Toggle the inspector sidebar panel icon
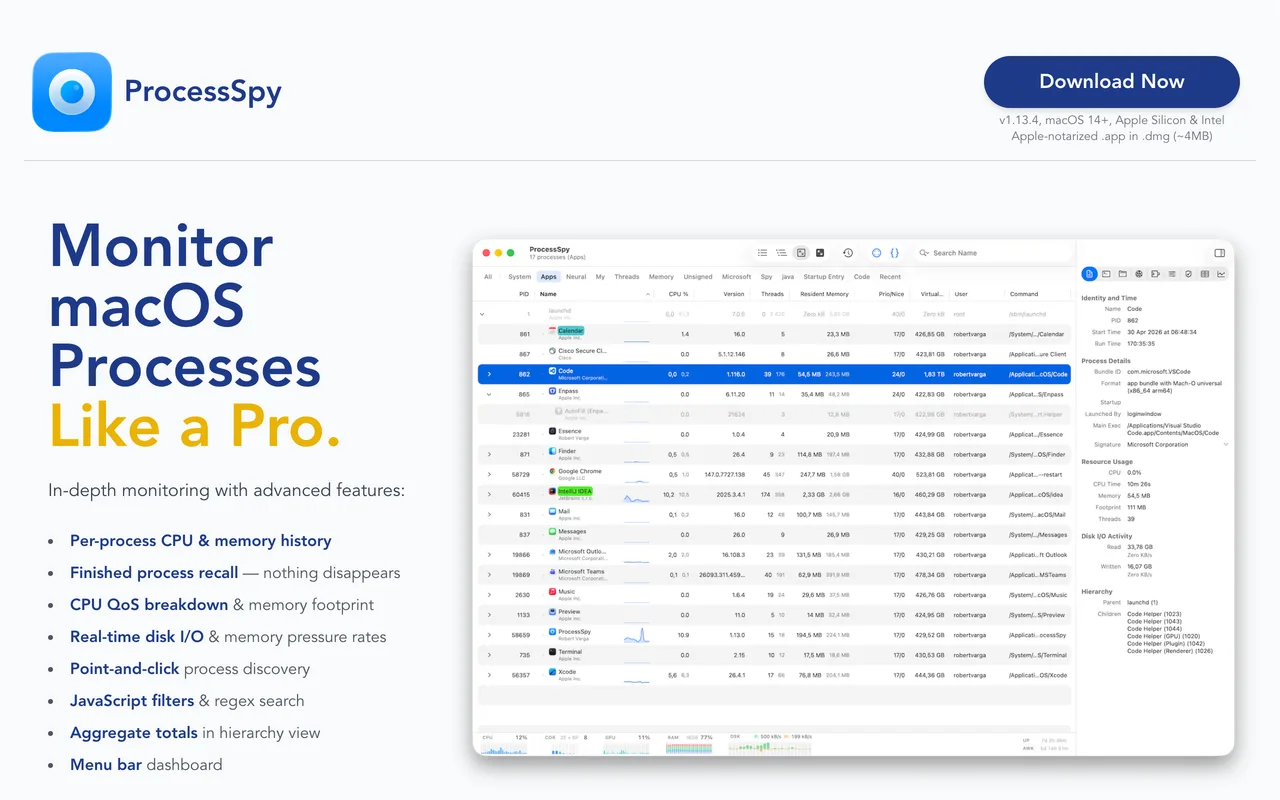 [1220, 253]
